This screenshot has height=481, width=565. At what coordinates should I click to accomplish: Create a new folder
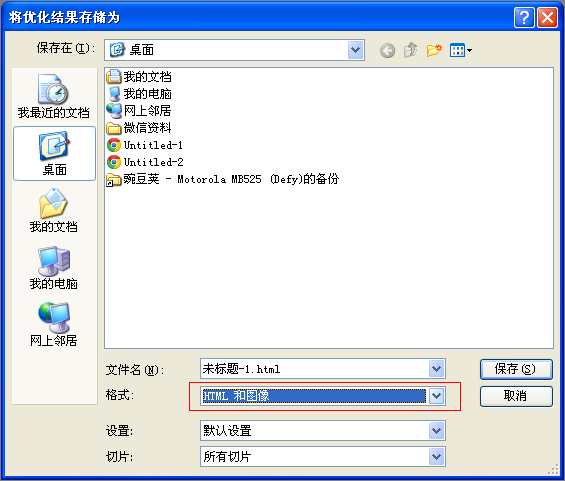434,50
